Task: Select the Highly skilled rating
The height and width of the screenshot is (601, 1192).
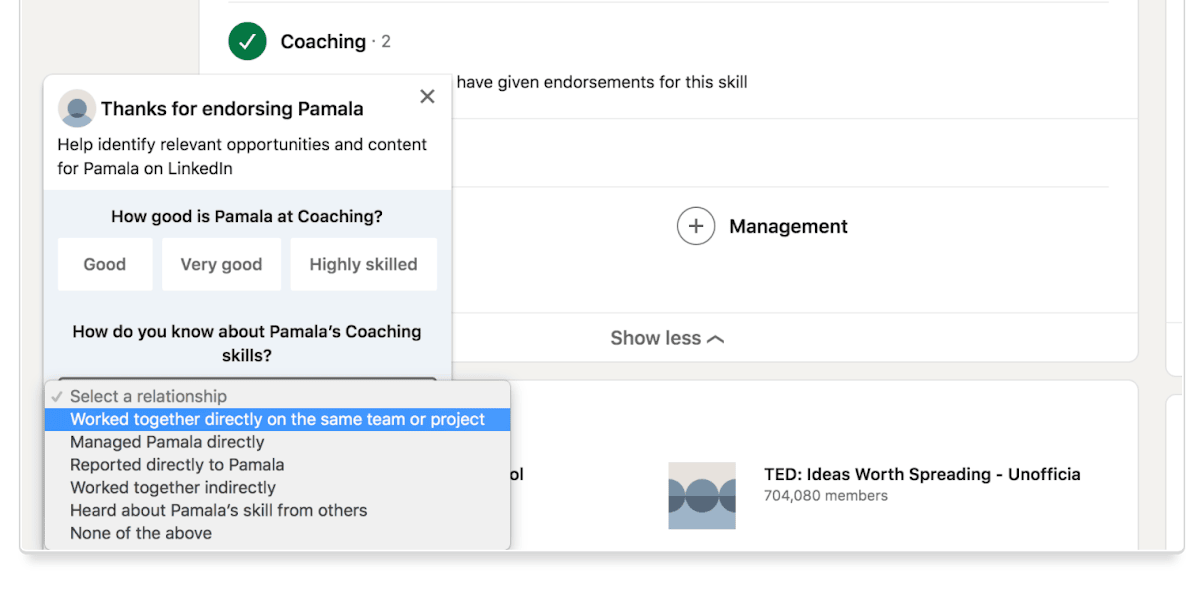Action: pyautogui.click(x=363, y=264)
